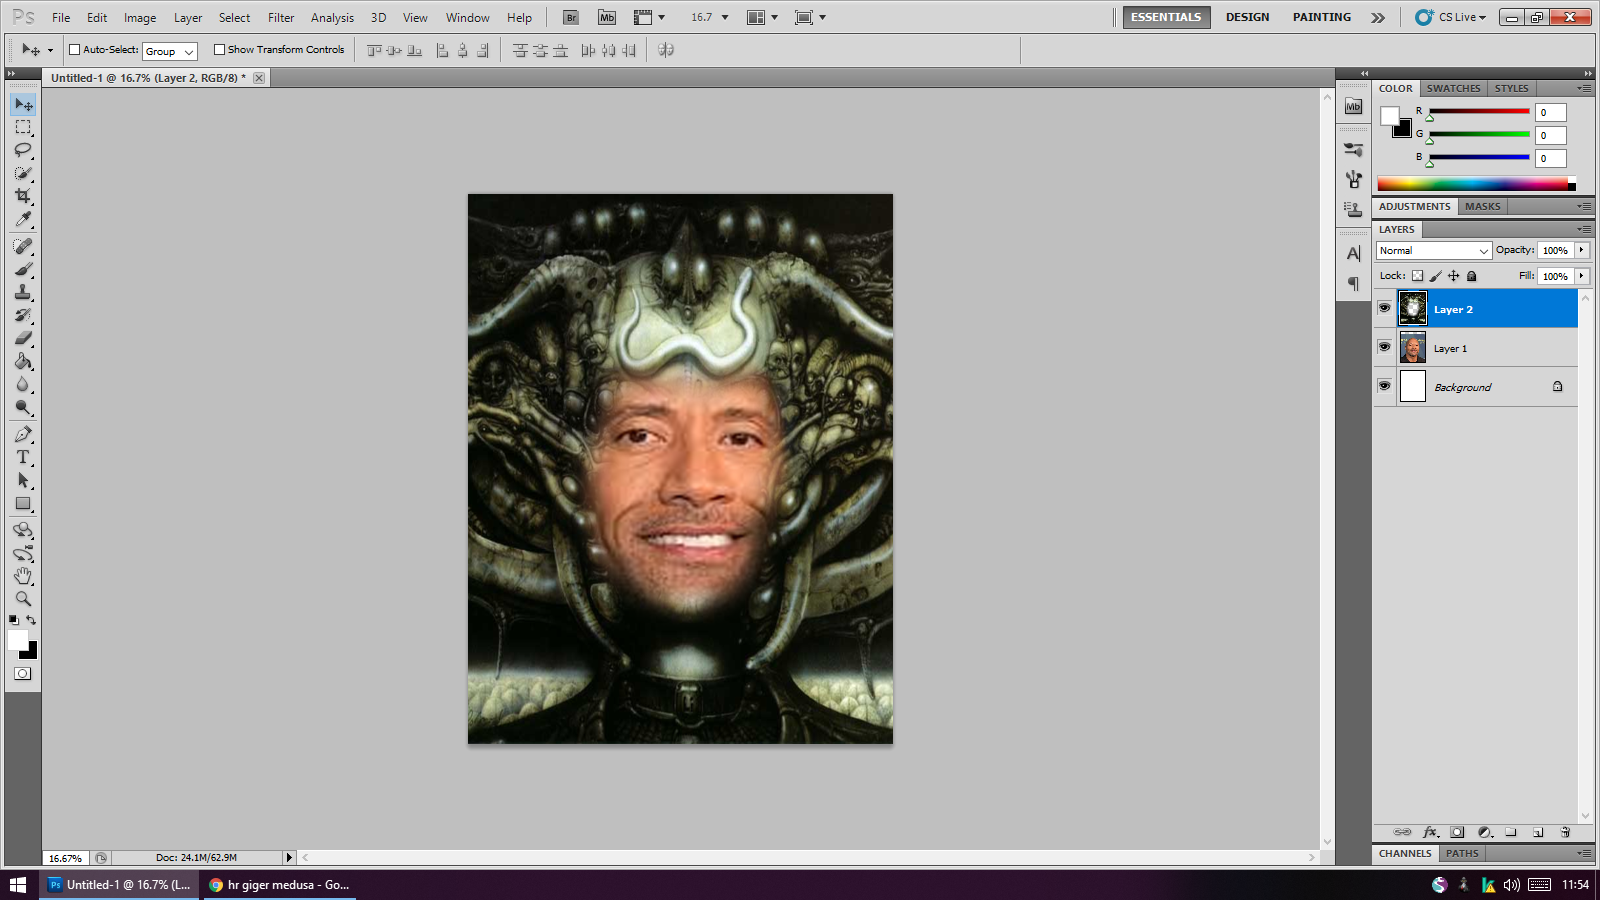Image resolution: width=1600 pixels, height=900 pixels.
Task: Open the Paragraph panel icon
Action: (1353, 284)
